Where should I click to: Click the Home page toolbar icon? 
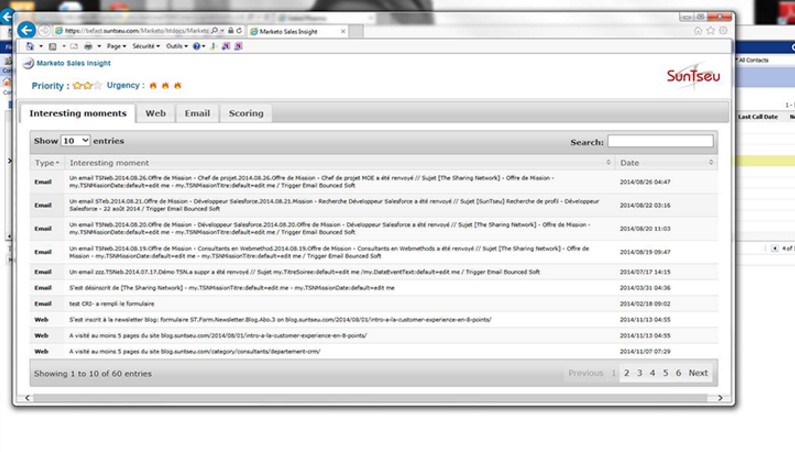(30, 46)
